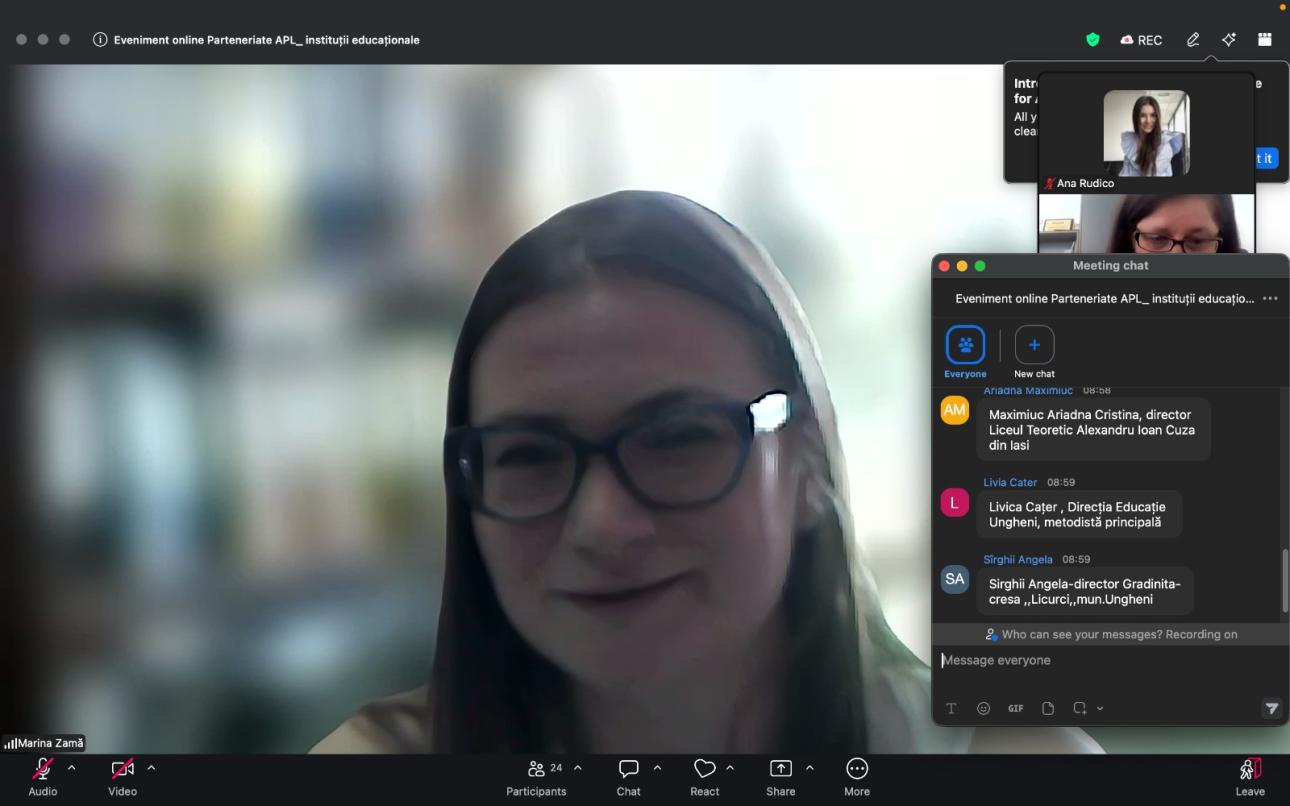1290x806 pixels.
Task: Click the cloud REC recording indicator
Action: pos(1141,40)
